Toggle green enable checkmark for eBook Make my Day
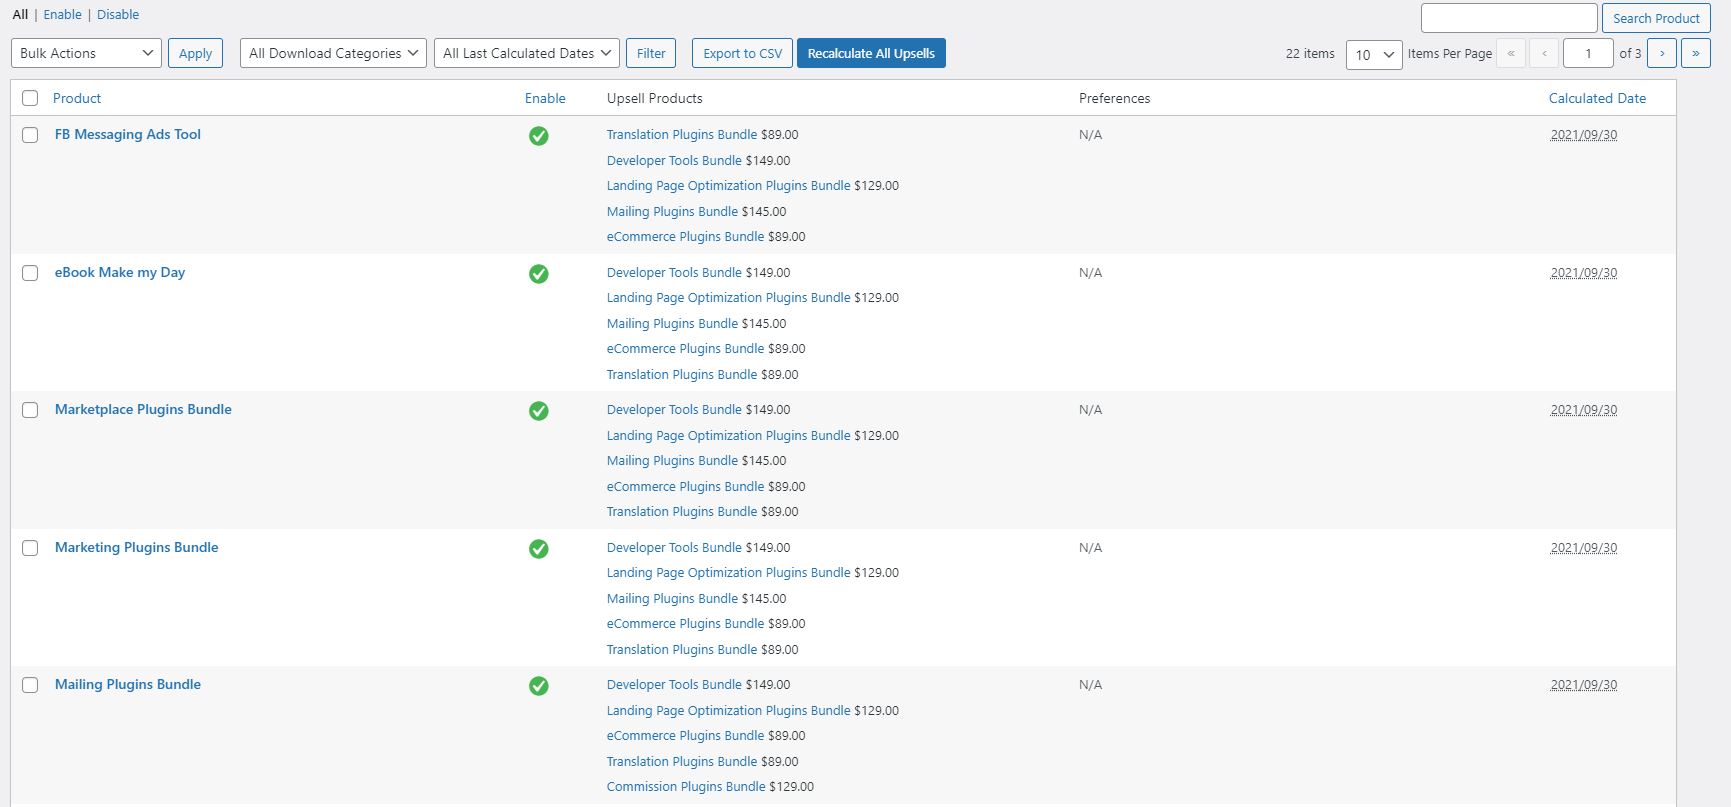 tap(538, 274)
